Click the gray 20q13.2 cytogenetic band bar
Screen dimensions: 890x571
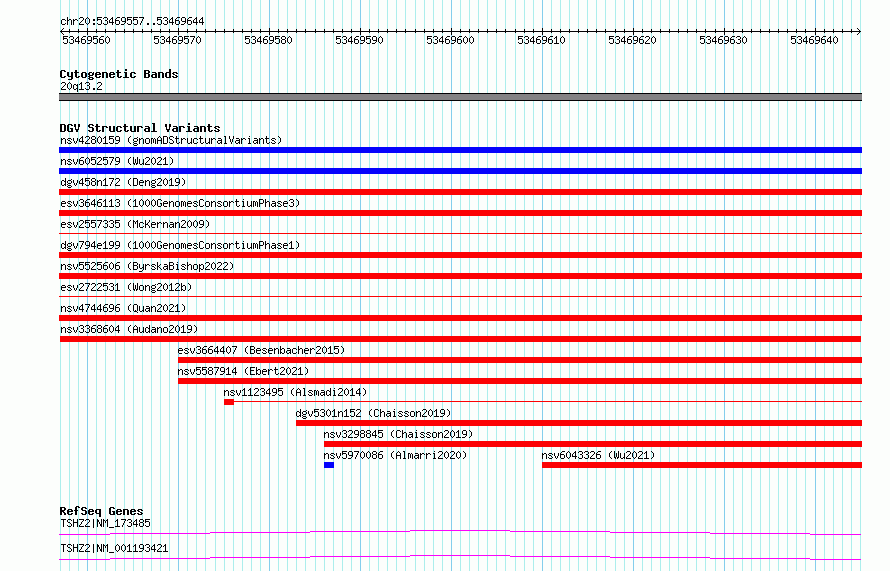[x=460, y=97]
